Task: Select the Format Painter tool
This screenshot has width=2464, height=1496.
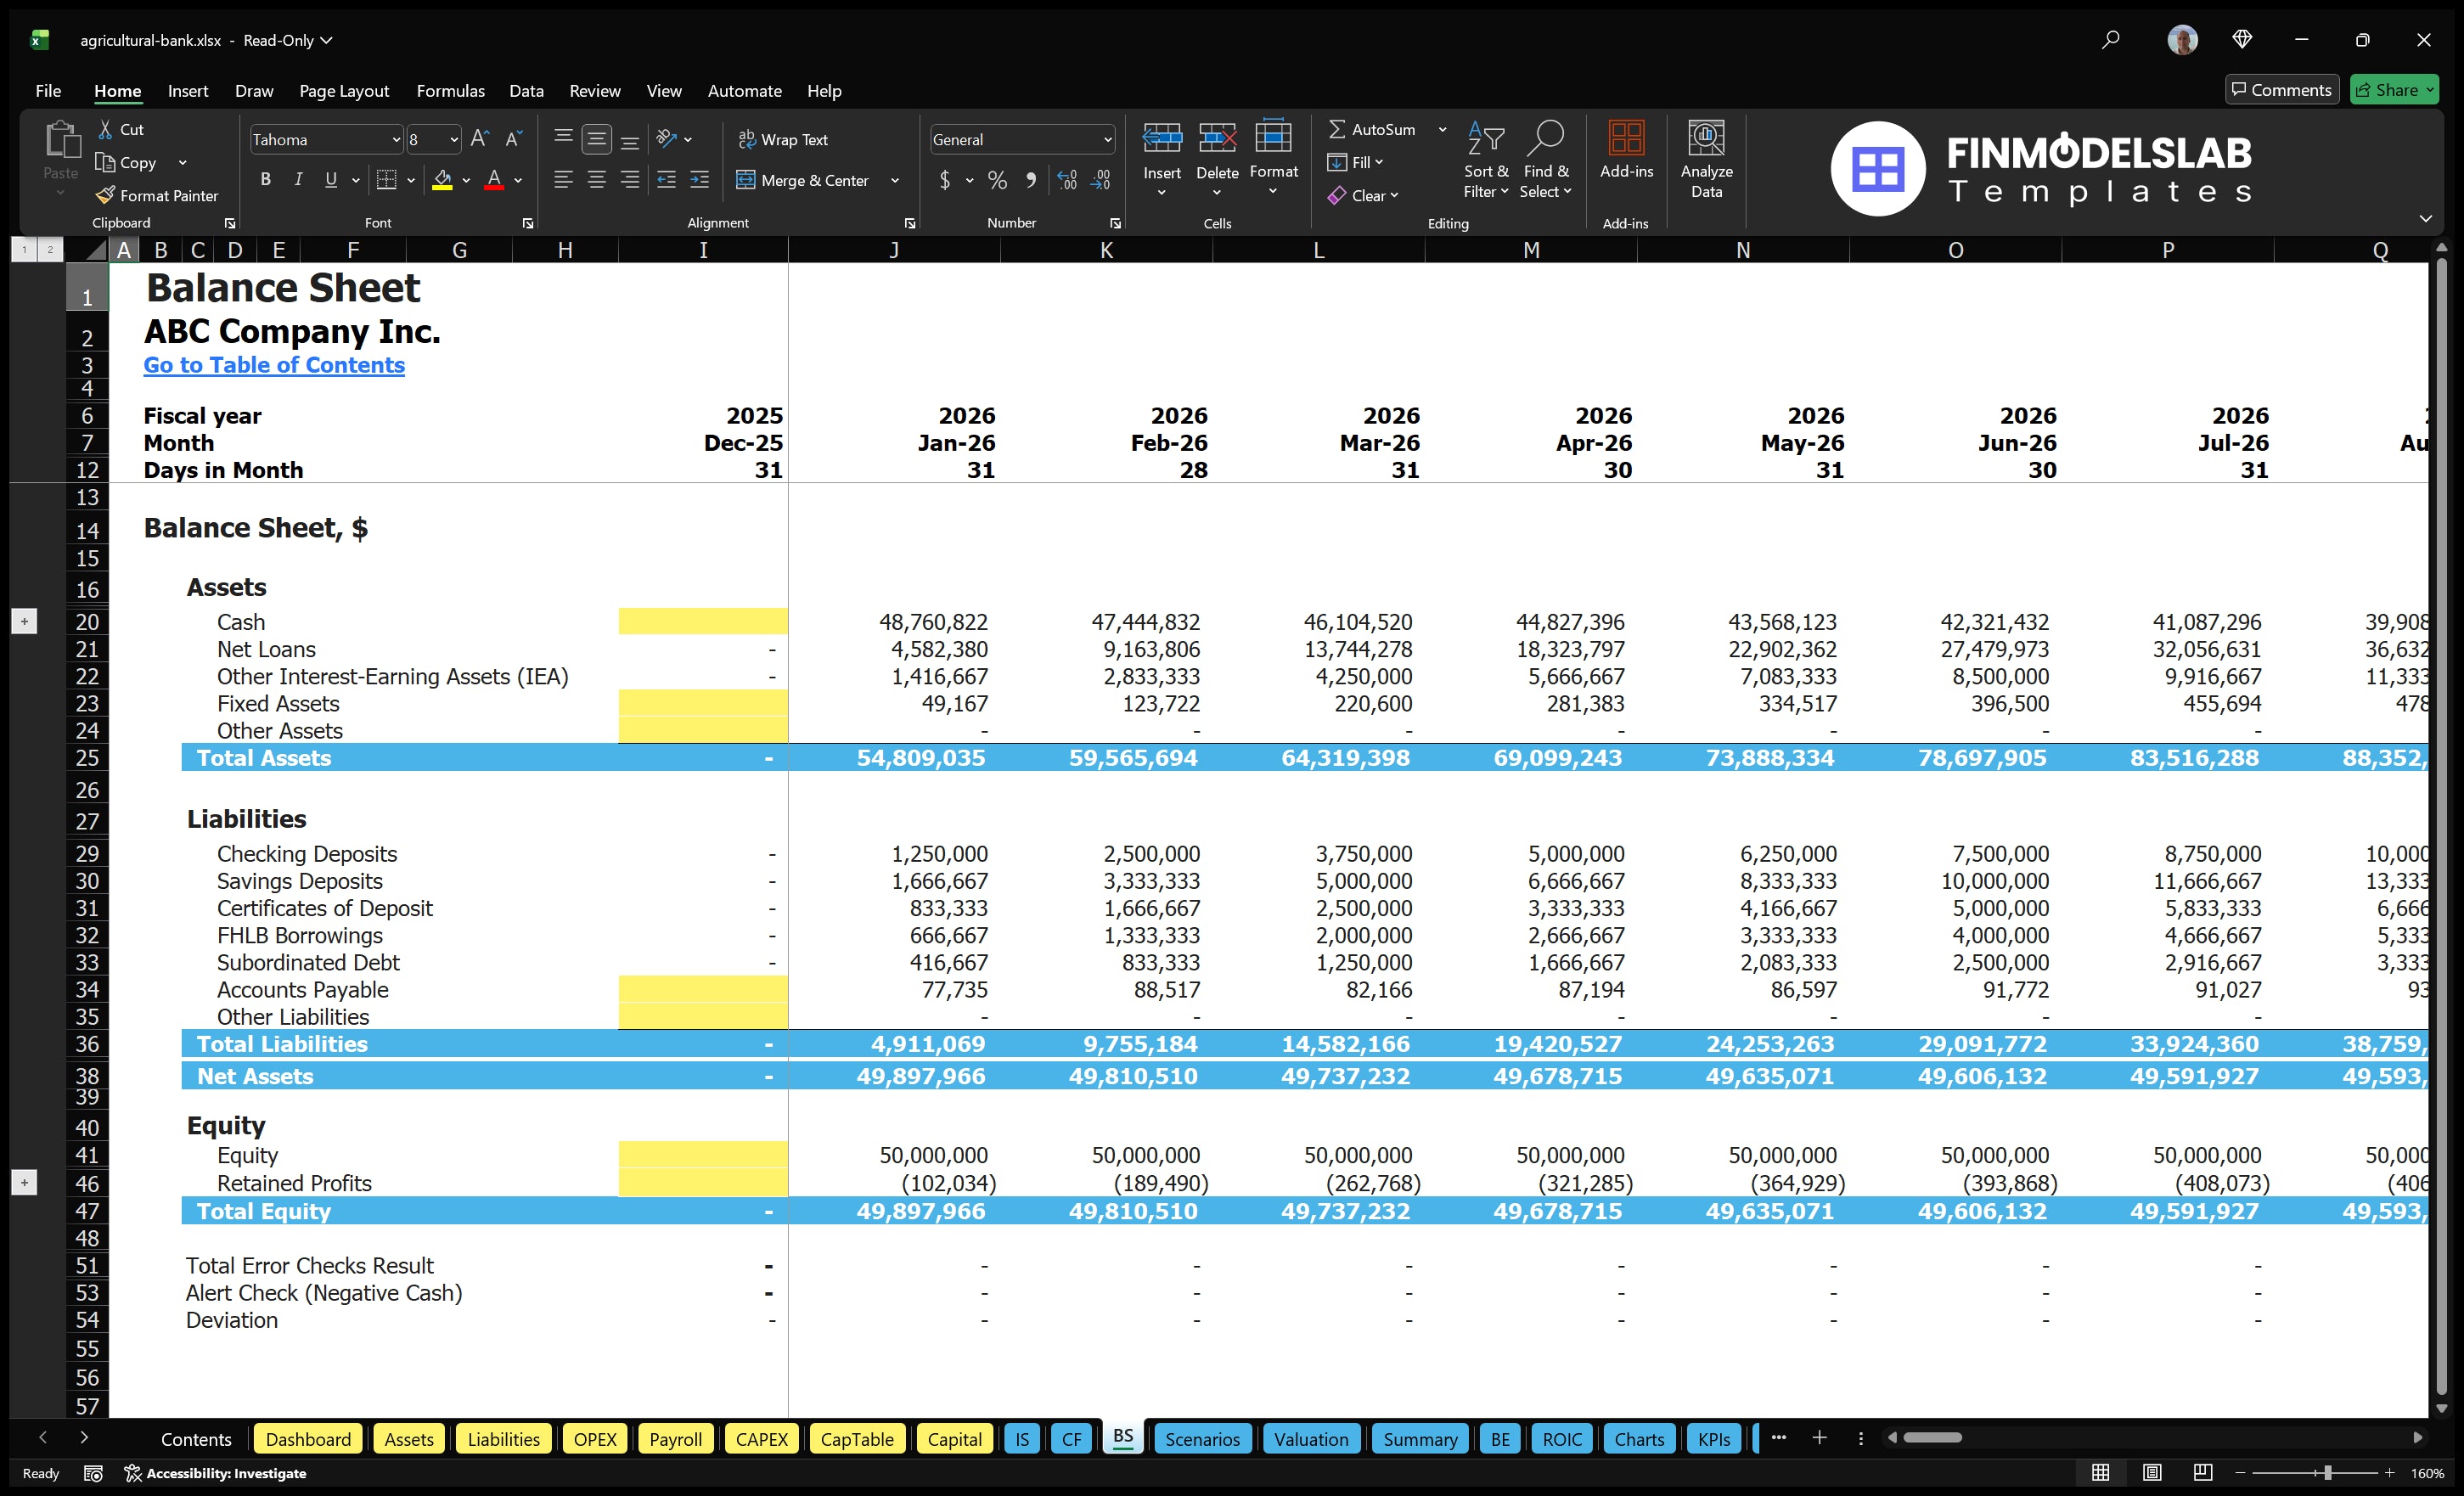Action: pos(157,196)
